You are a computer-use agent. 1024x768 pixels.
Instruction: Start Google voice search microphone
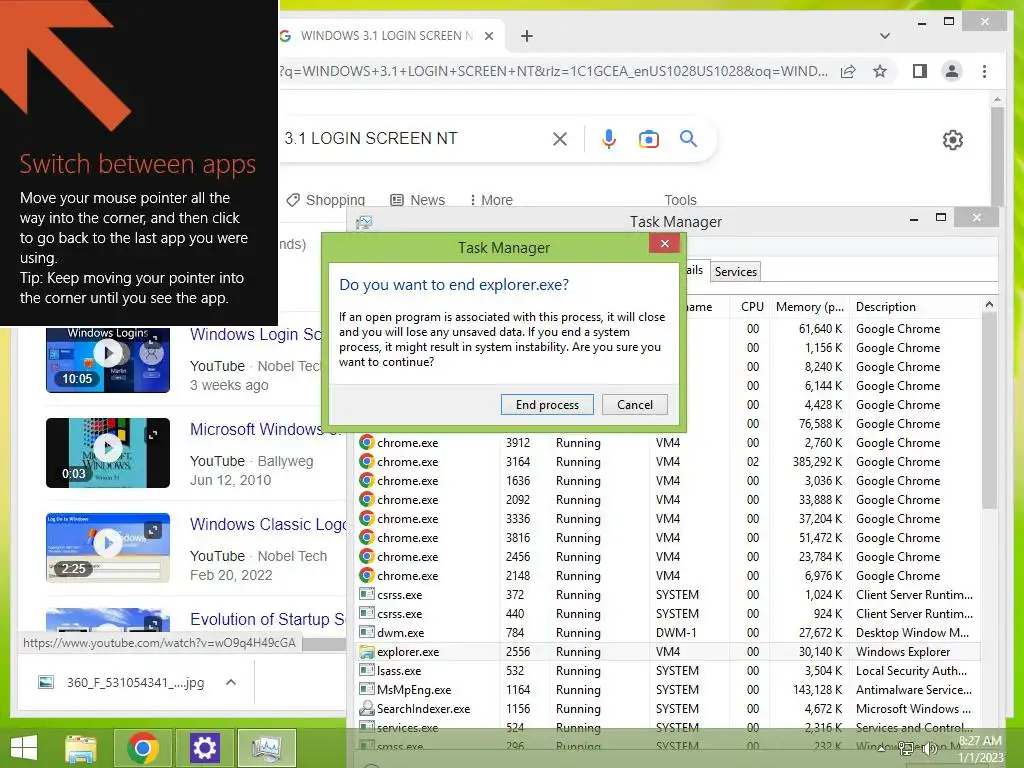coord(609,138)
